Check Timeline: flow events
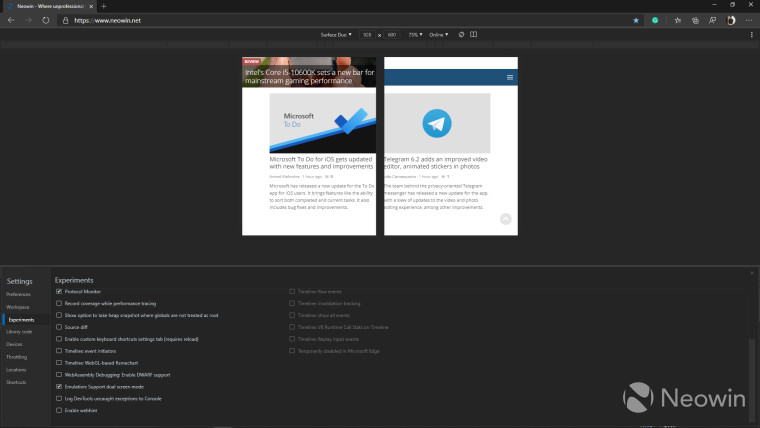 292,291
